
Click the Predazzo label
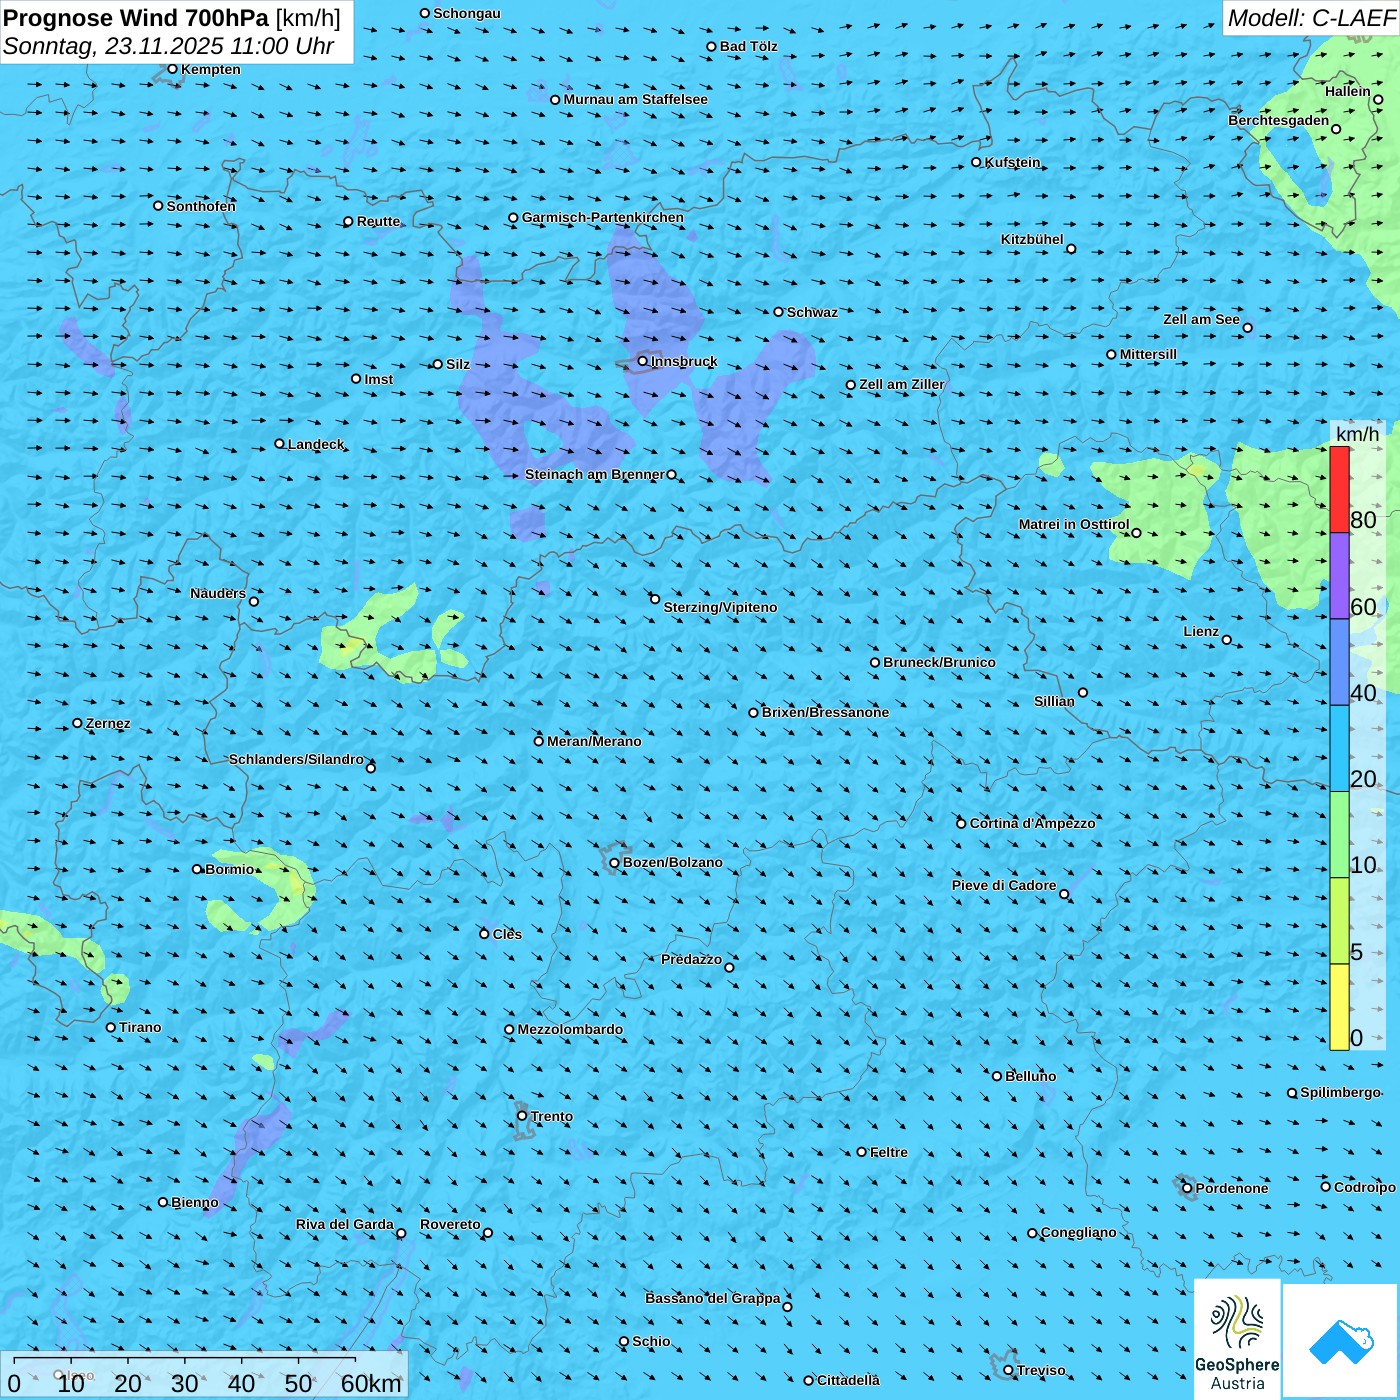point(691,959)
